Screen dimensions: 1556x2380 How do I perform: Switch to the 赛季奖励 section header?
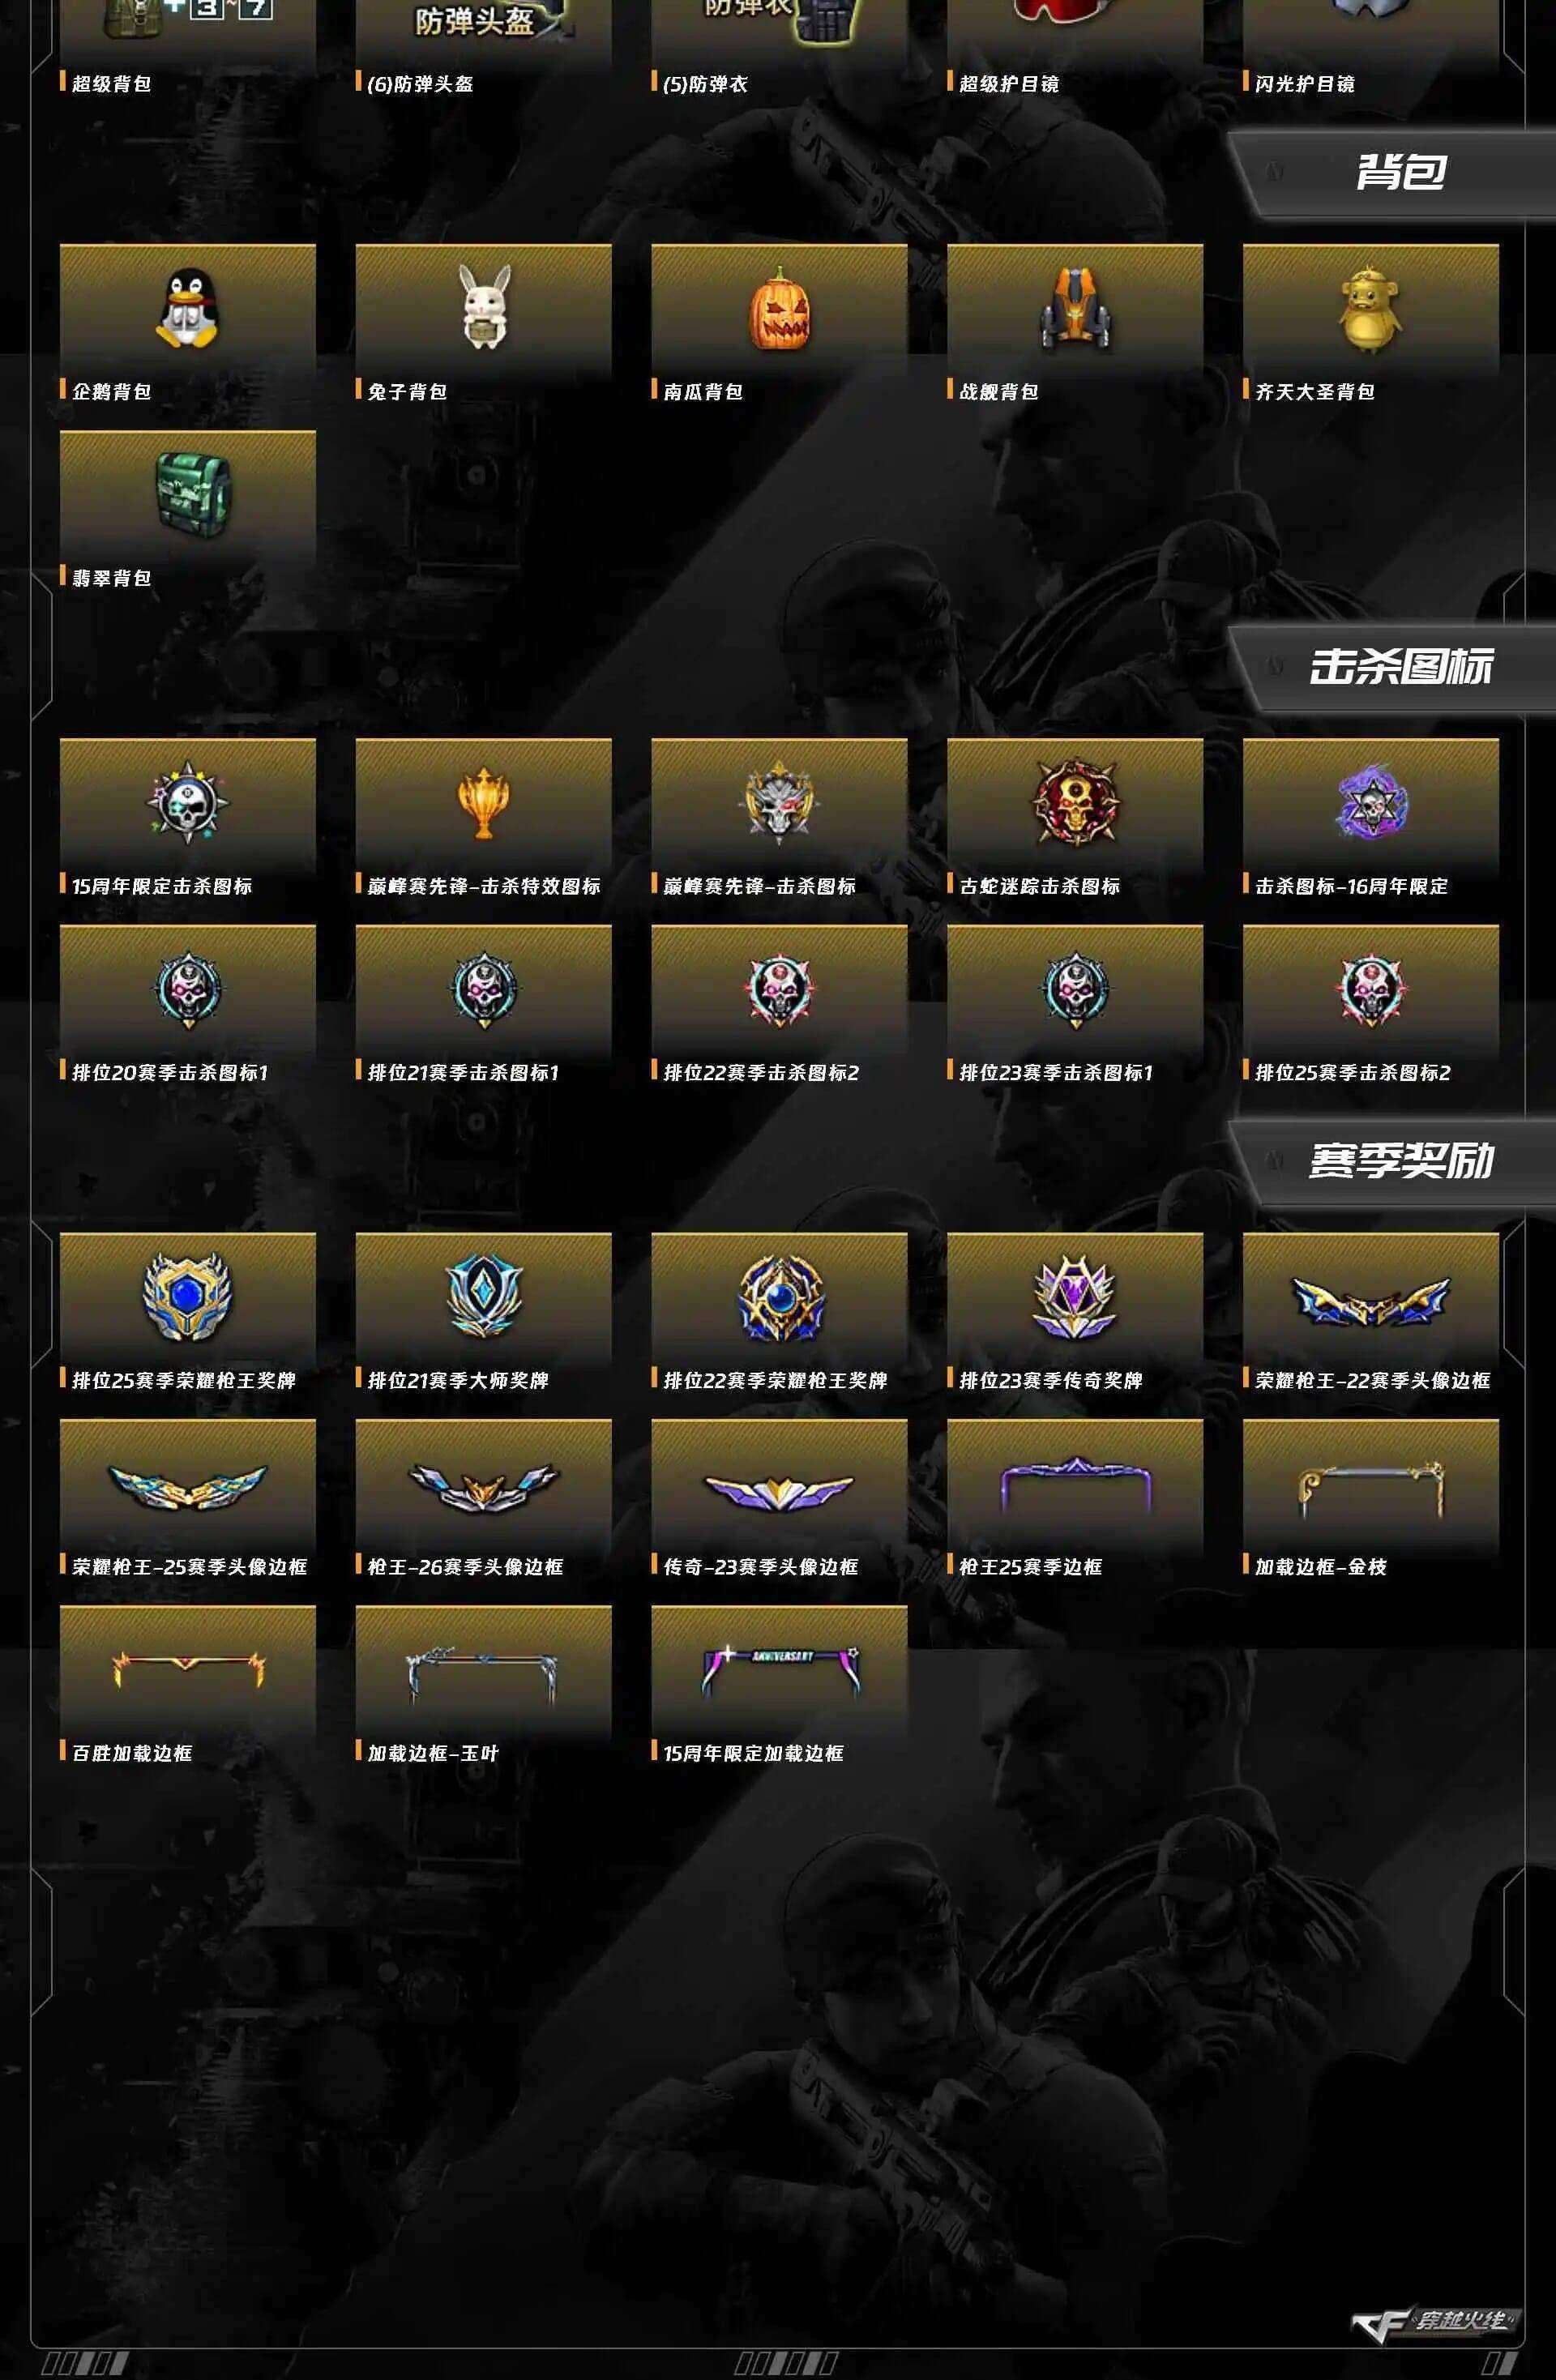(1392, 1161)
